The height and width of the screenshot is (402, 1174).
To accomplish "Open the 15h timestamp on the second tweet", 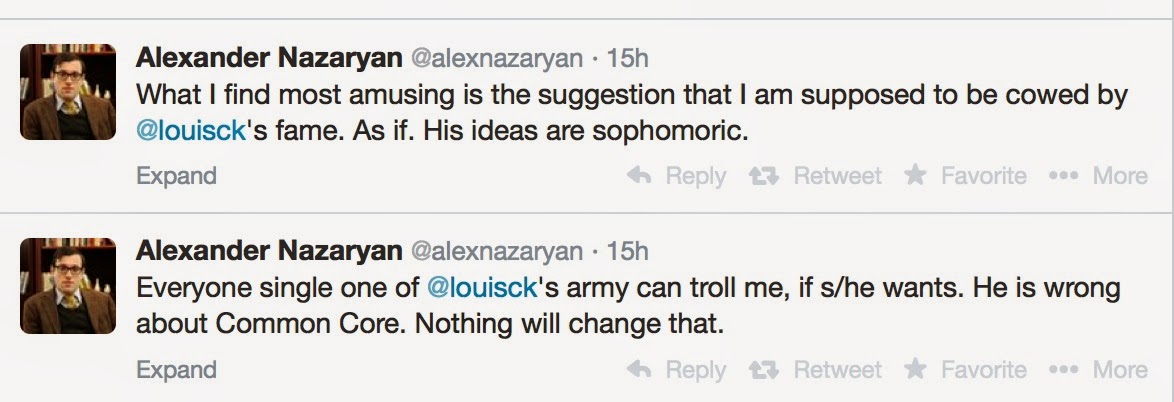I will pyautogui.click(x=627, y=250).
